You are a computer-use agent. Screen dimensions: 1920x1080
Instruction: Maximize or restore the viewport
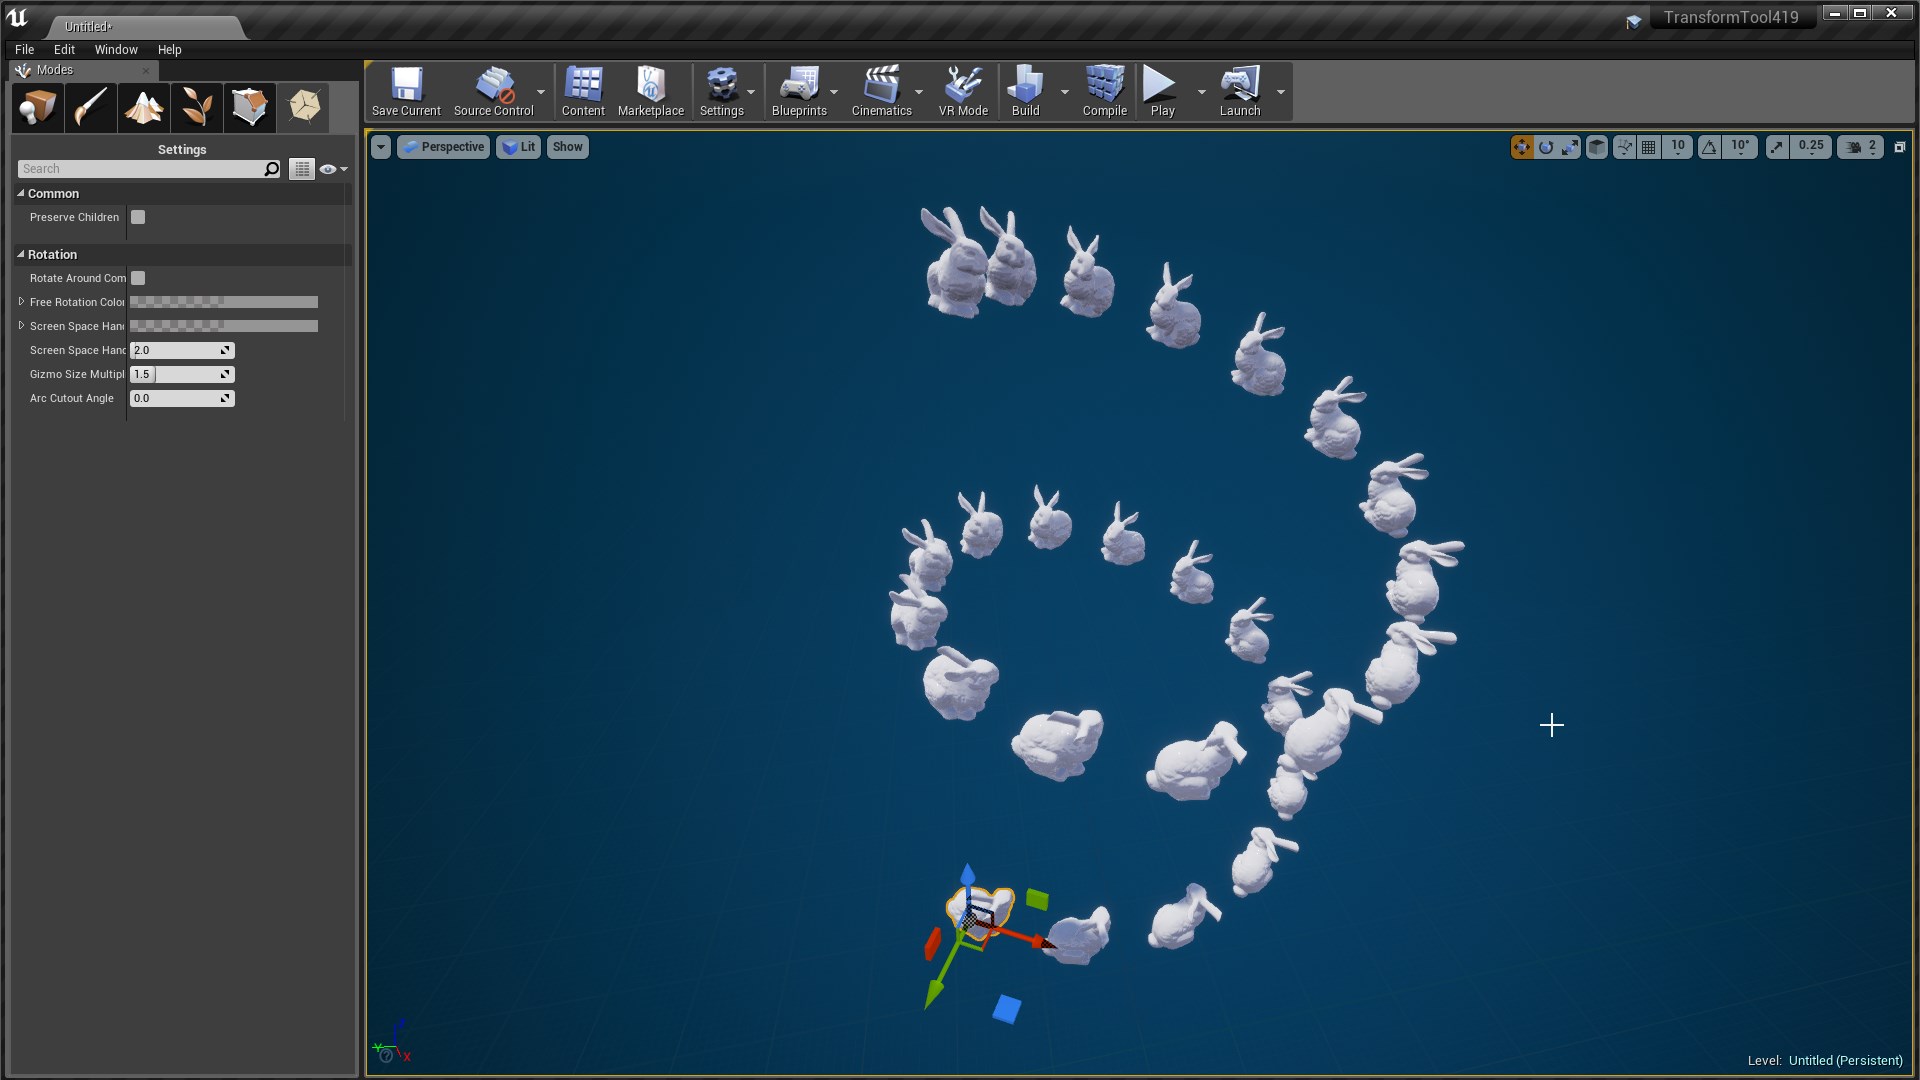coord(1900,147)
